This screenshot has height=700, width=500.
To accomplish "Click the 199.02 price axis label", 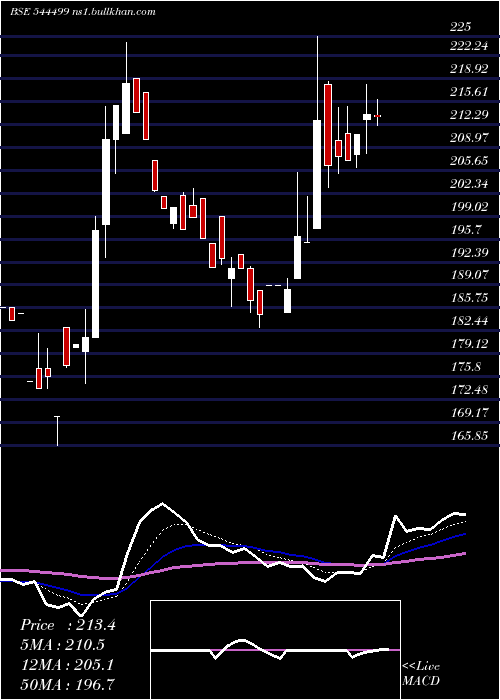I will 469,207.
